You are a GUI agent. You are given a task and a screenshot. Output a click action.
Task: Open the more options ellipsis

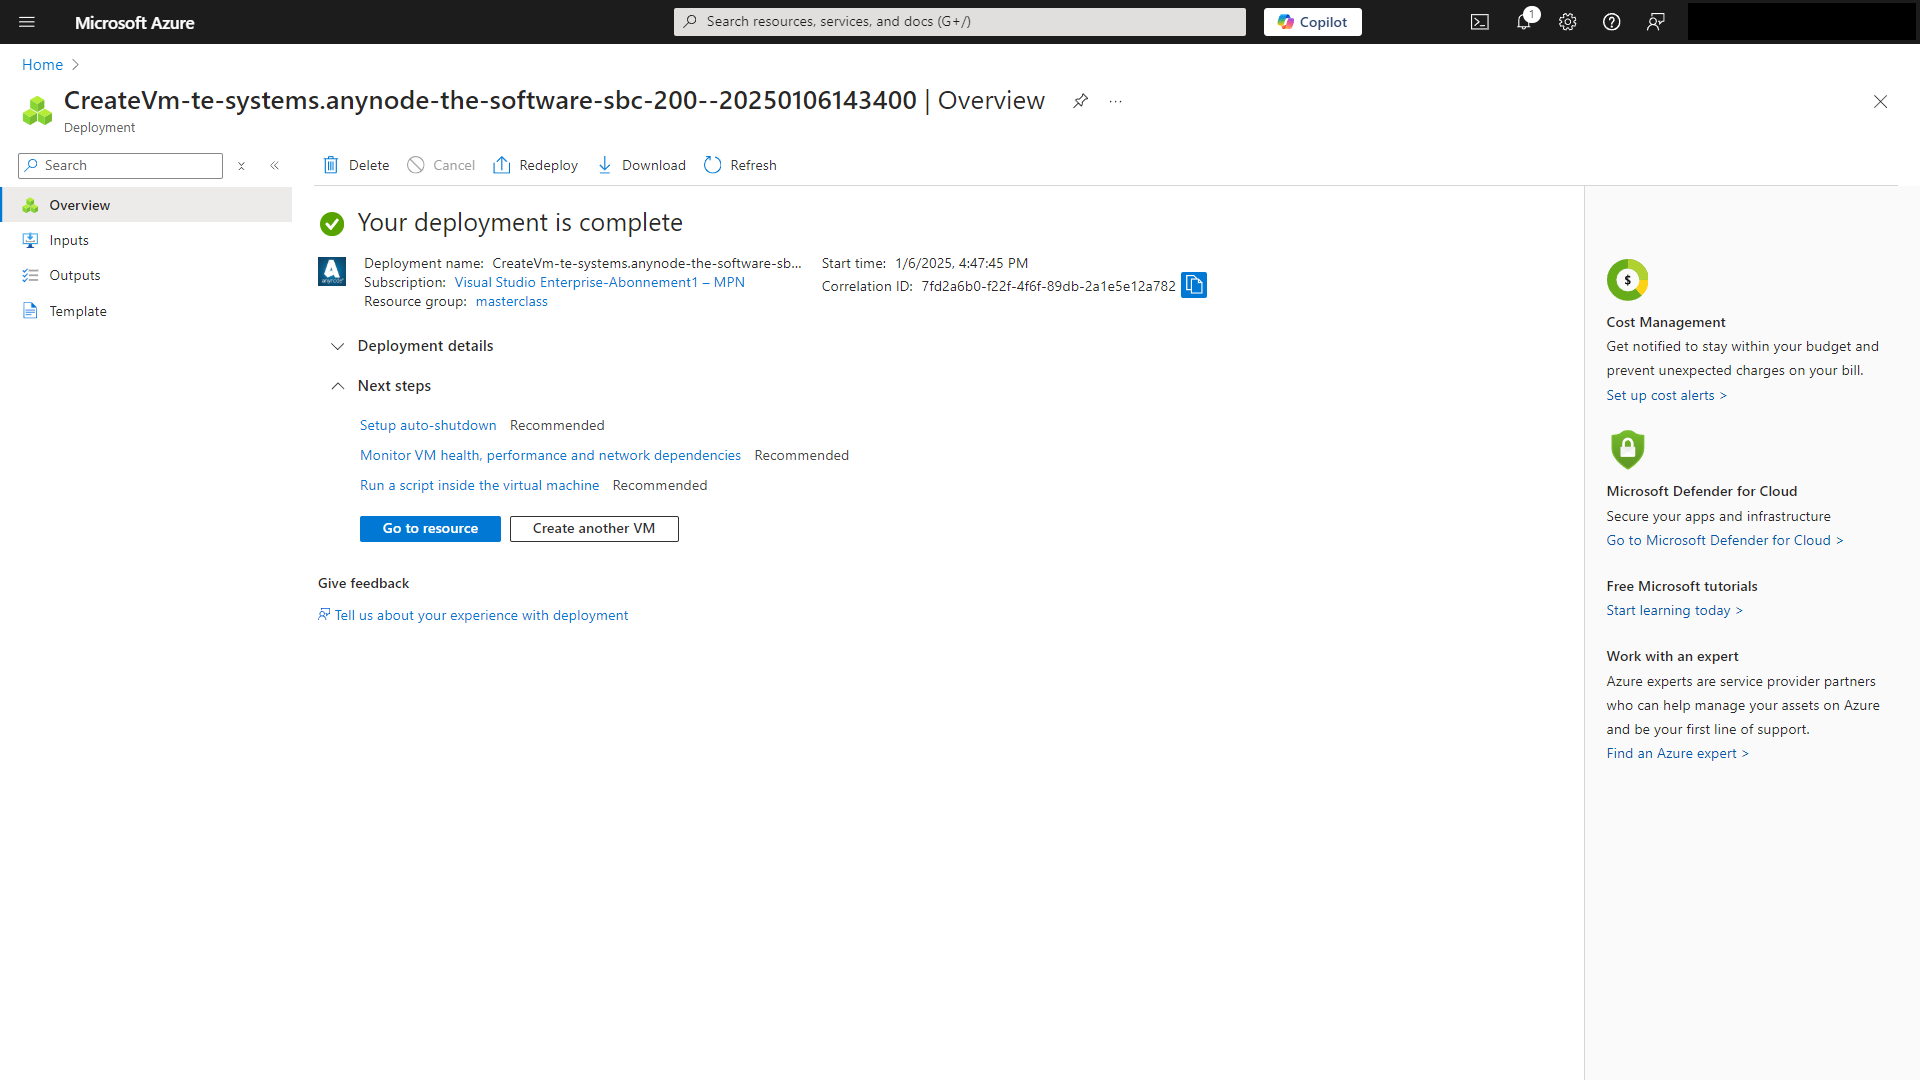pos(1116,101)
